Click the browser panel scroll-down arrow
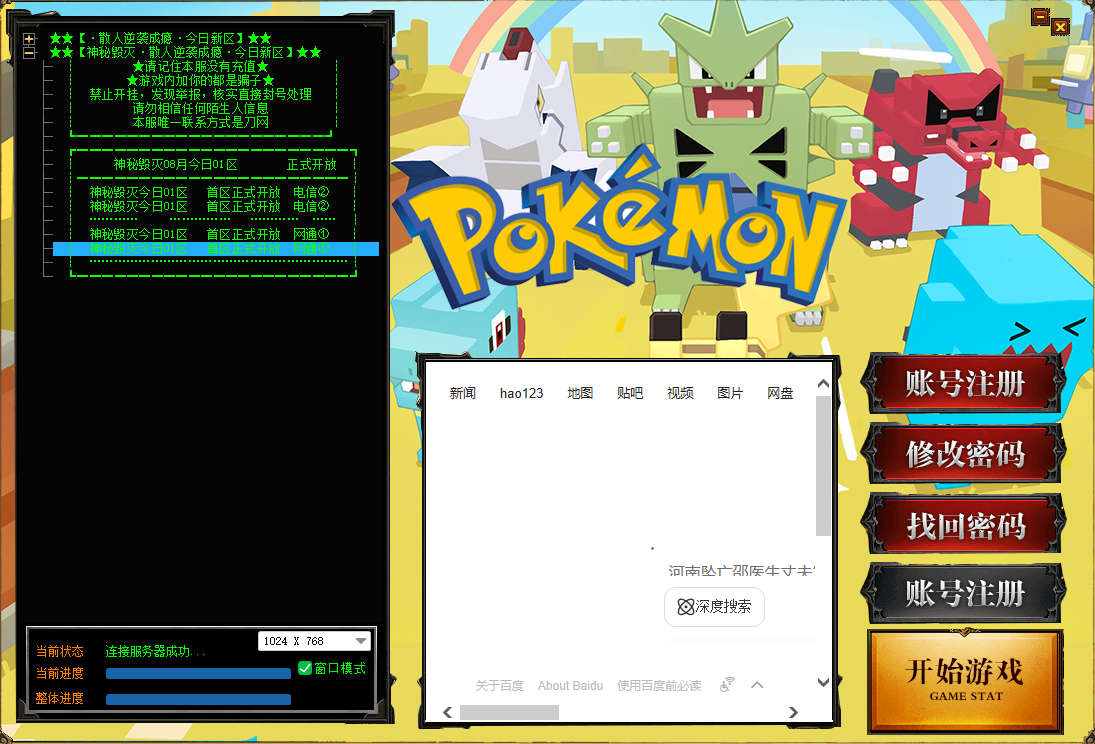This screenshot has height=744, width=1095. [823, 683]
